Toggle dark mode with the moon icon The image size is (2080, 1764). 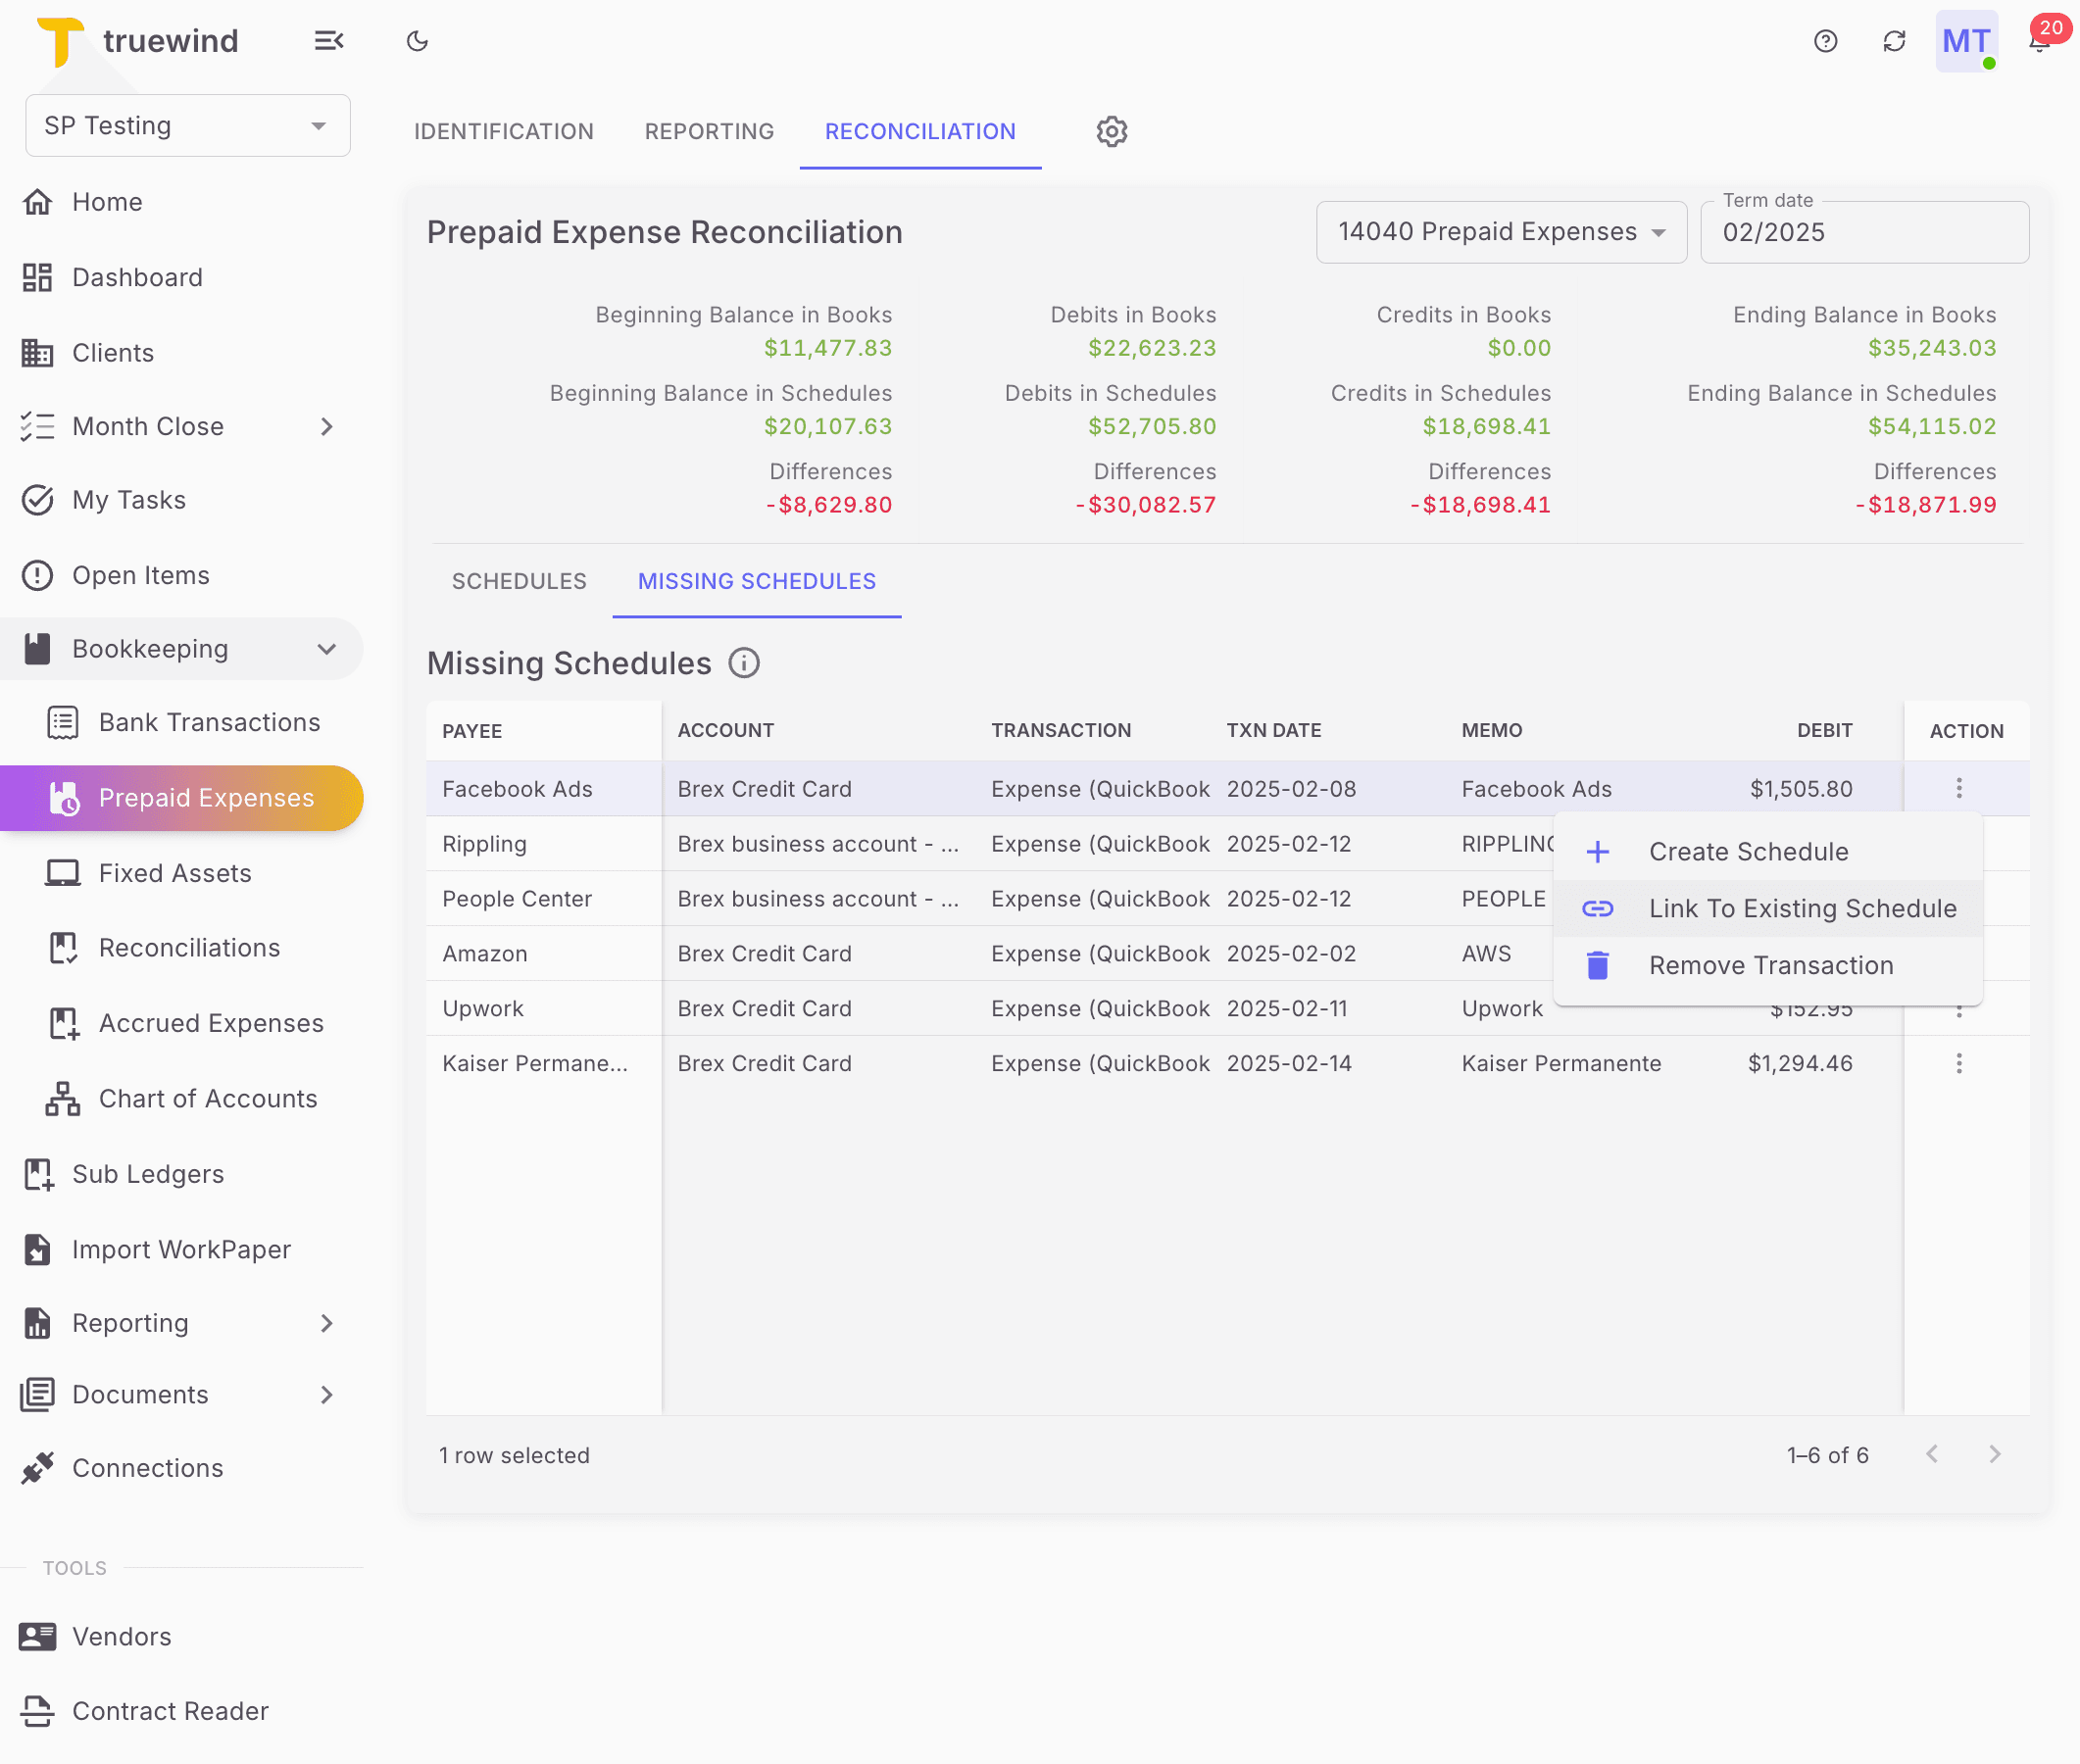417,41
